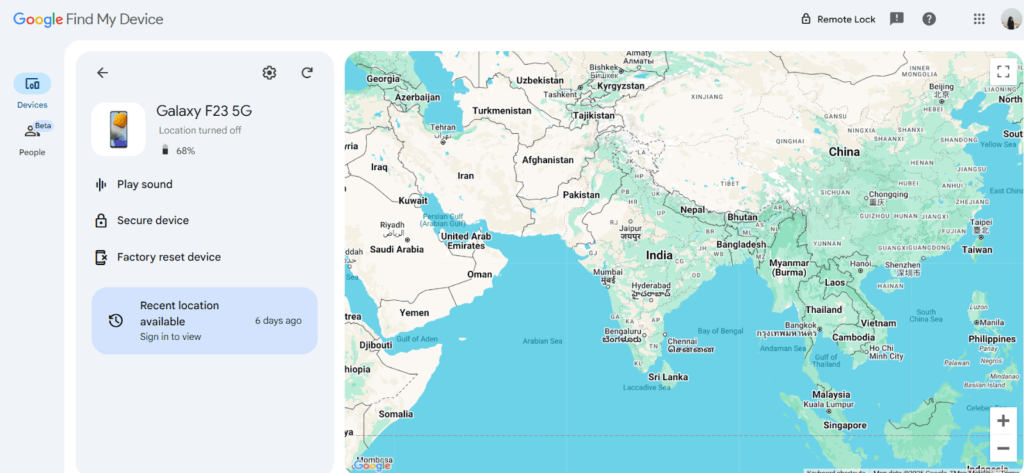1024x473 pixels.
Task: Open the Google account avatar
Action: [x=1011, y=19]
